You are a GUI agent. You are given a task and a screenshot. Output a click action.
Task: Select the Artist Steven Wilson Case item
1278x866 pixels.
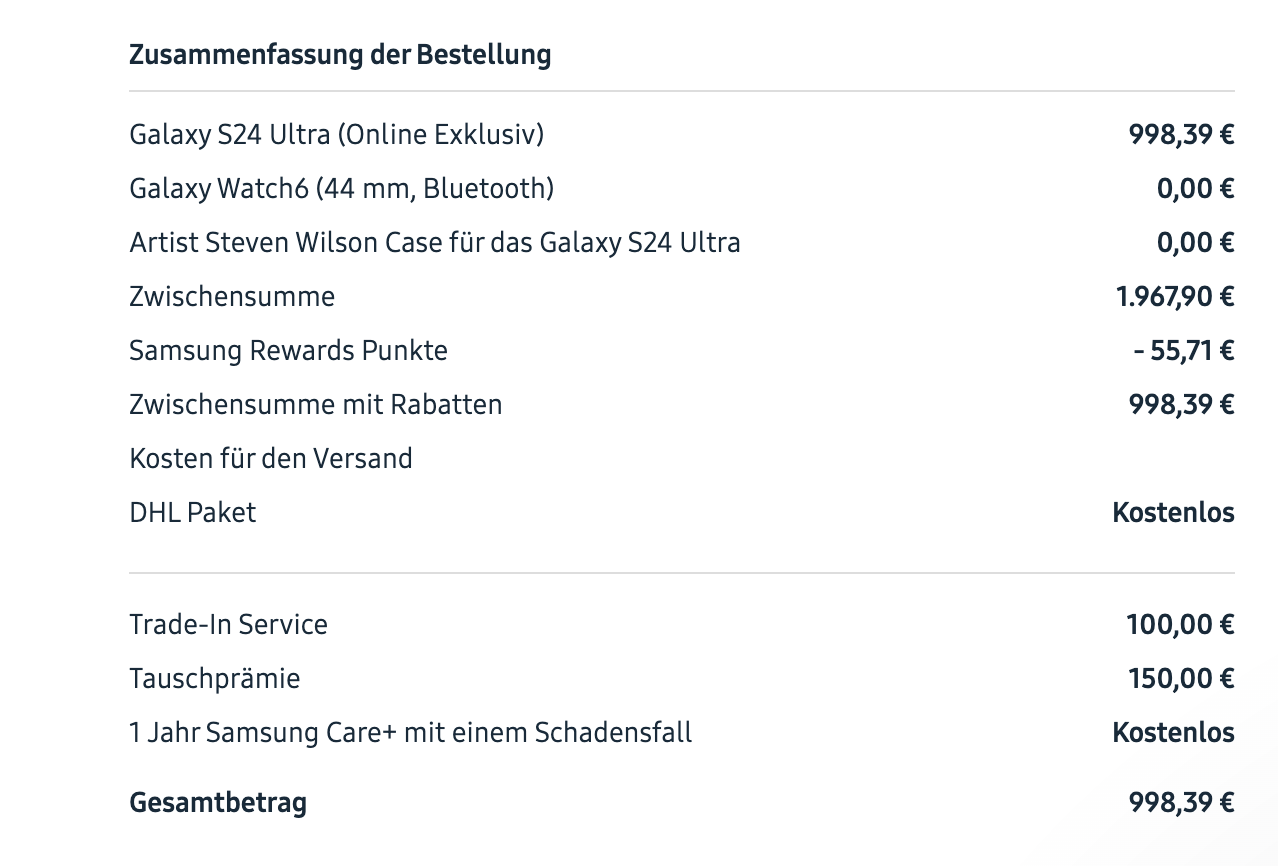(x=434, y=242)
